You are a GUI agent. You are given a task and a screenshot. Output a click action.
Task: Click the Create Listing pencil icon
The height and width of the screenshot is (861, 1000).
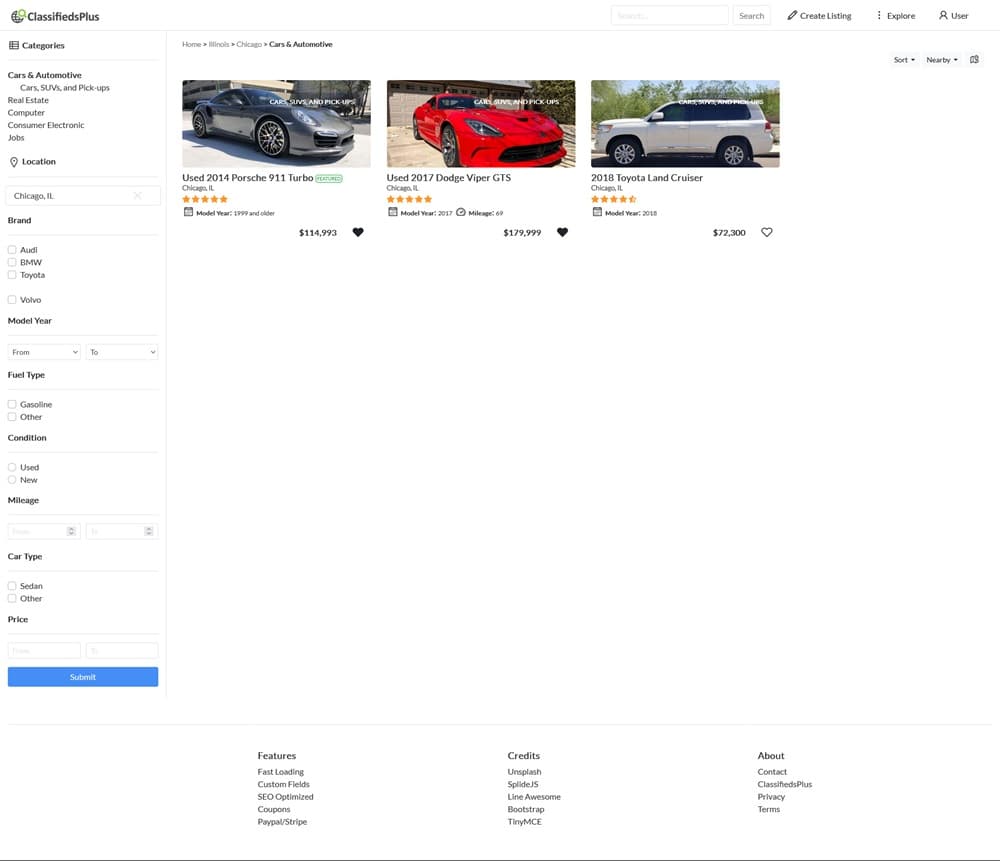click(792, 16)
